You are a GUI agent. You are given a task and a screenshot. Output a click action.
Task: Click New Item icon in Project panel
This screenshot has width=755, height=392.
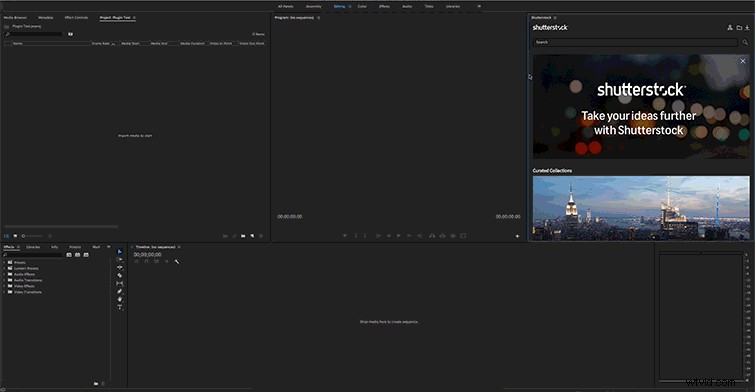252,236
